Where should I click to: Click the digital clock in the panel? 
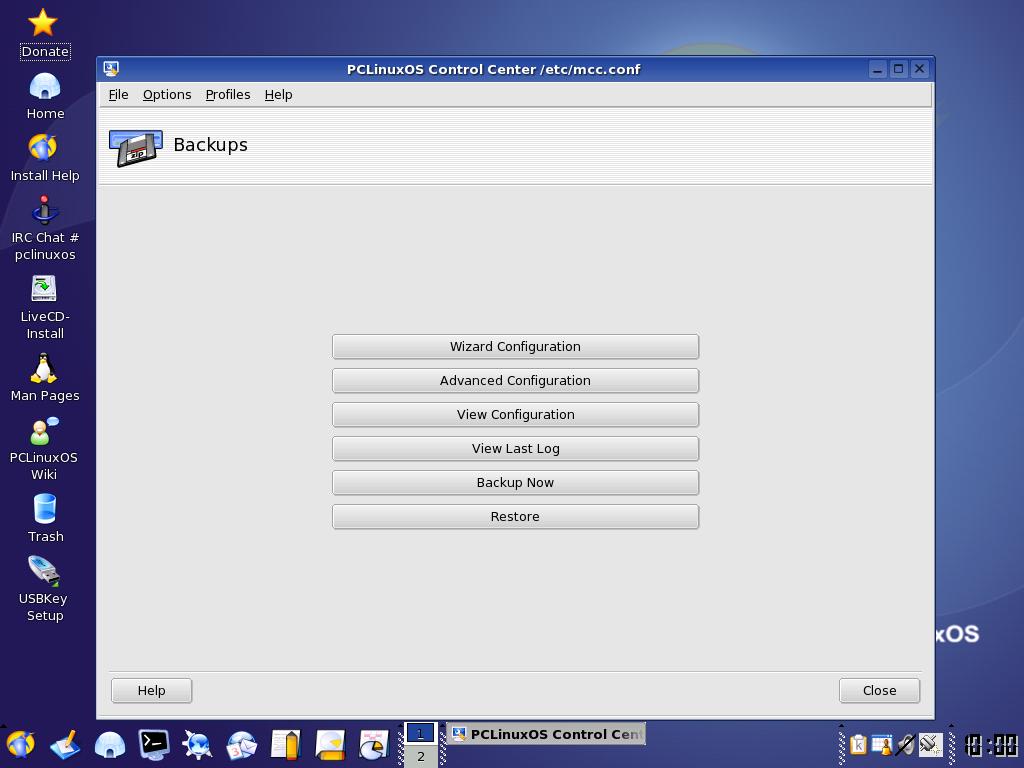pyautogui.click(x=991, y=745)
